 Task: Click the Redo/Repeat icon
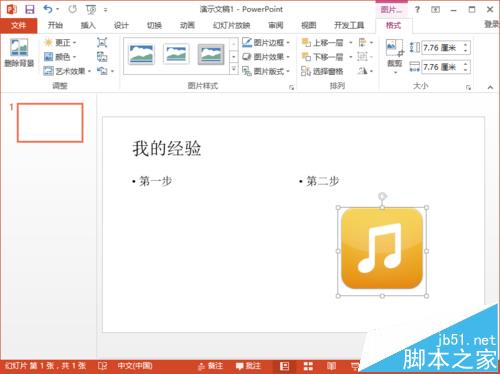point(72,9)
